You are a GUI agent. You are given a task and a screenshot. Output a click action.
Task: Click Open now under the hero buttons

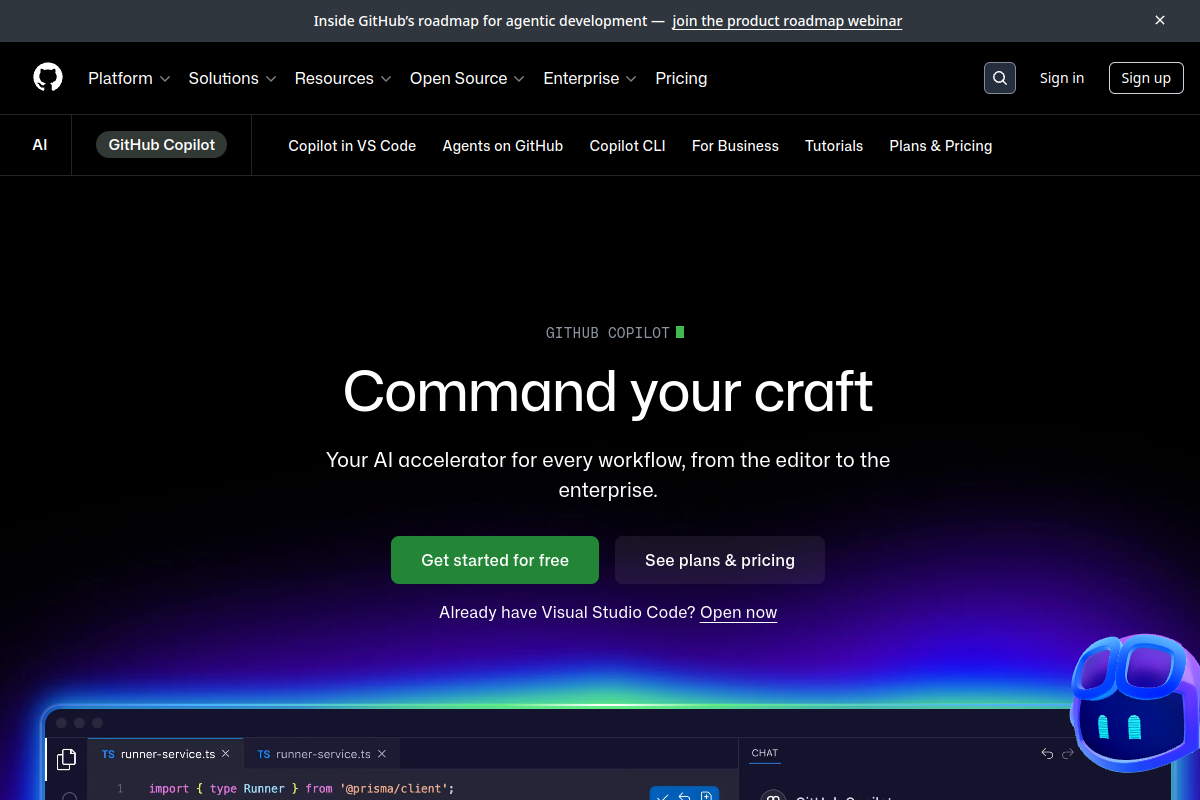738,612
